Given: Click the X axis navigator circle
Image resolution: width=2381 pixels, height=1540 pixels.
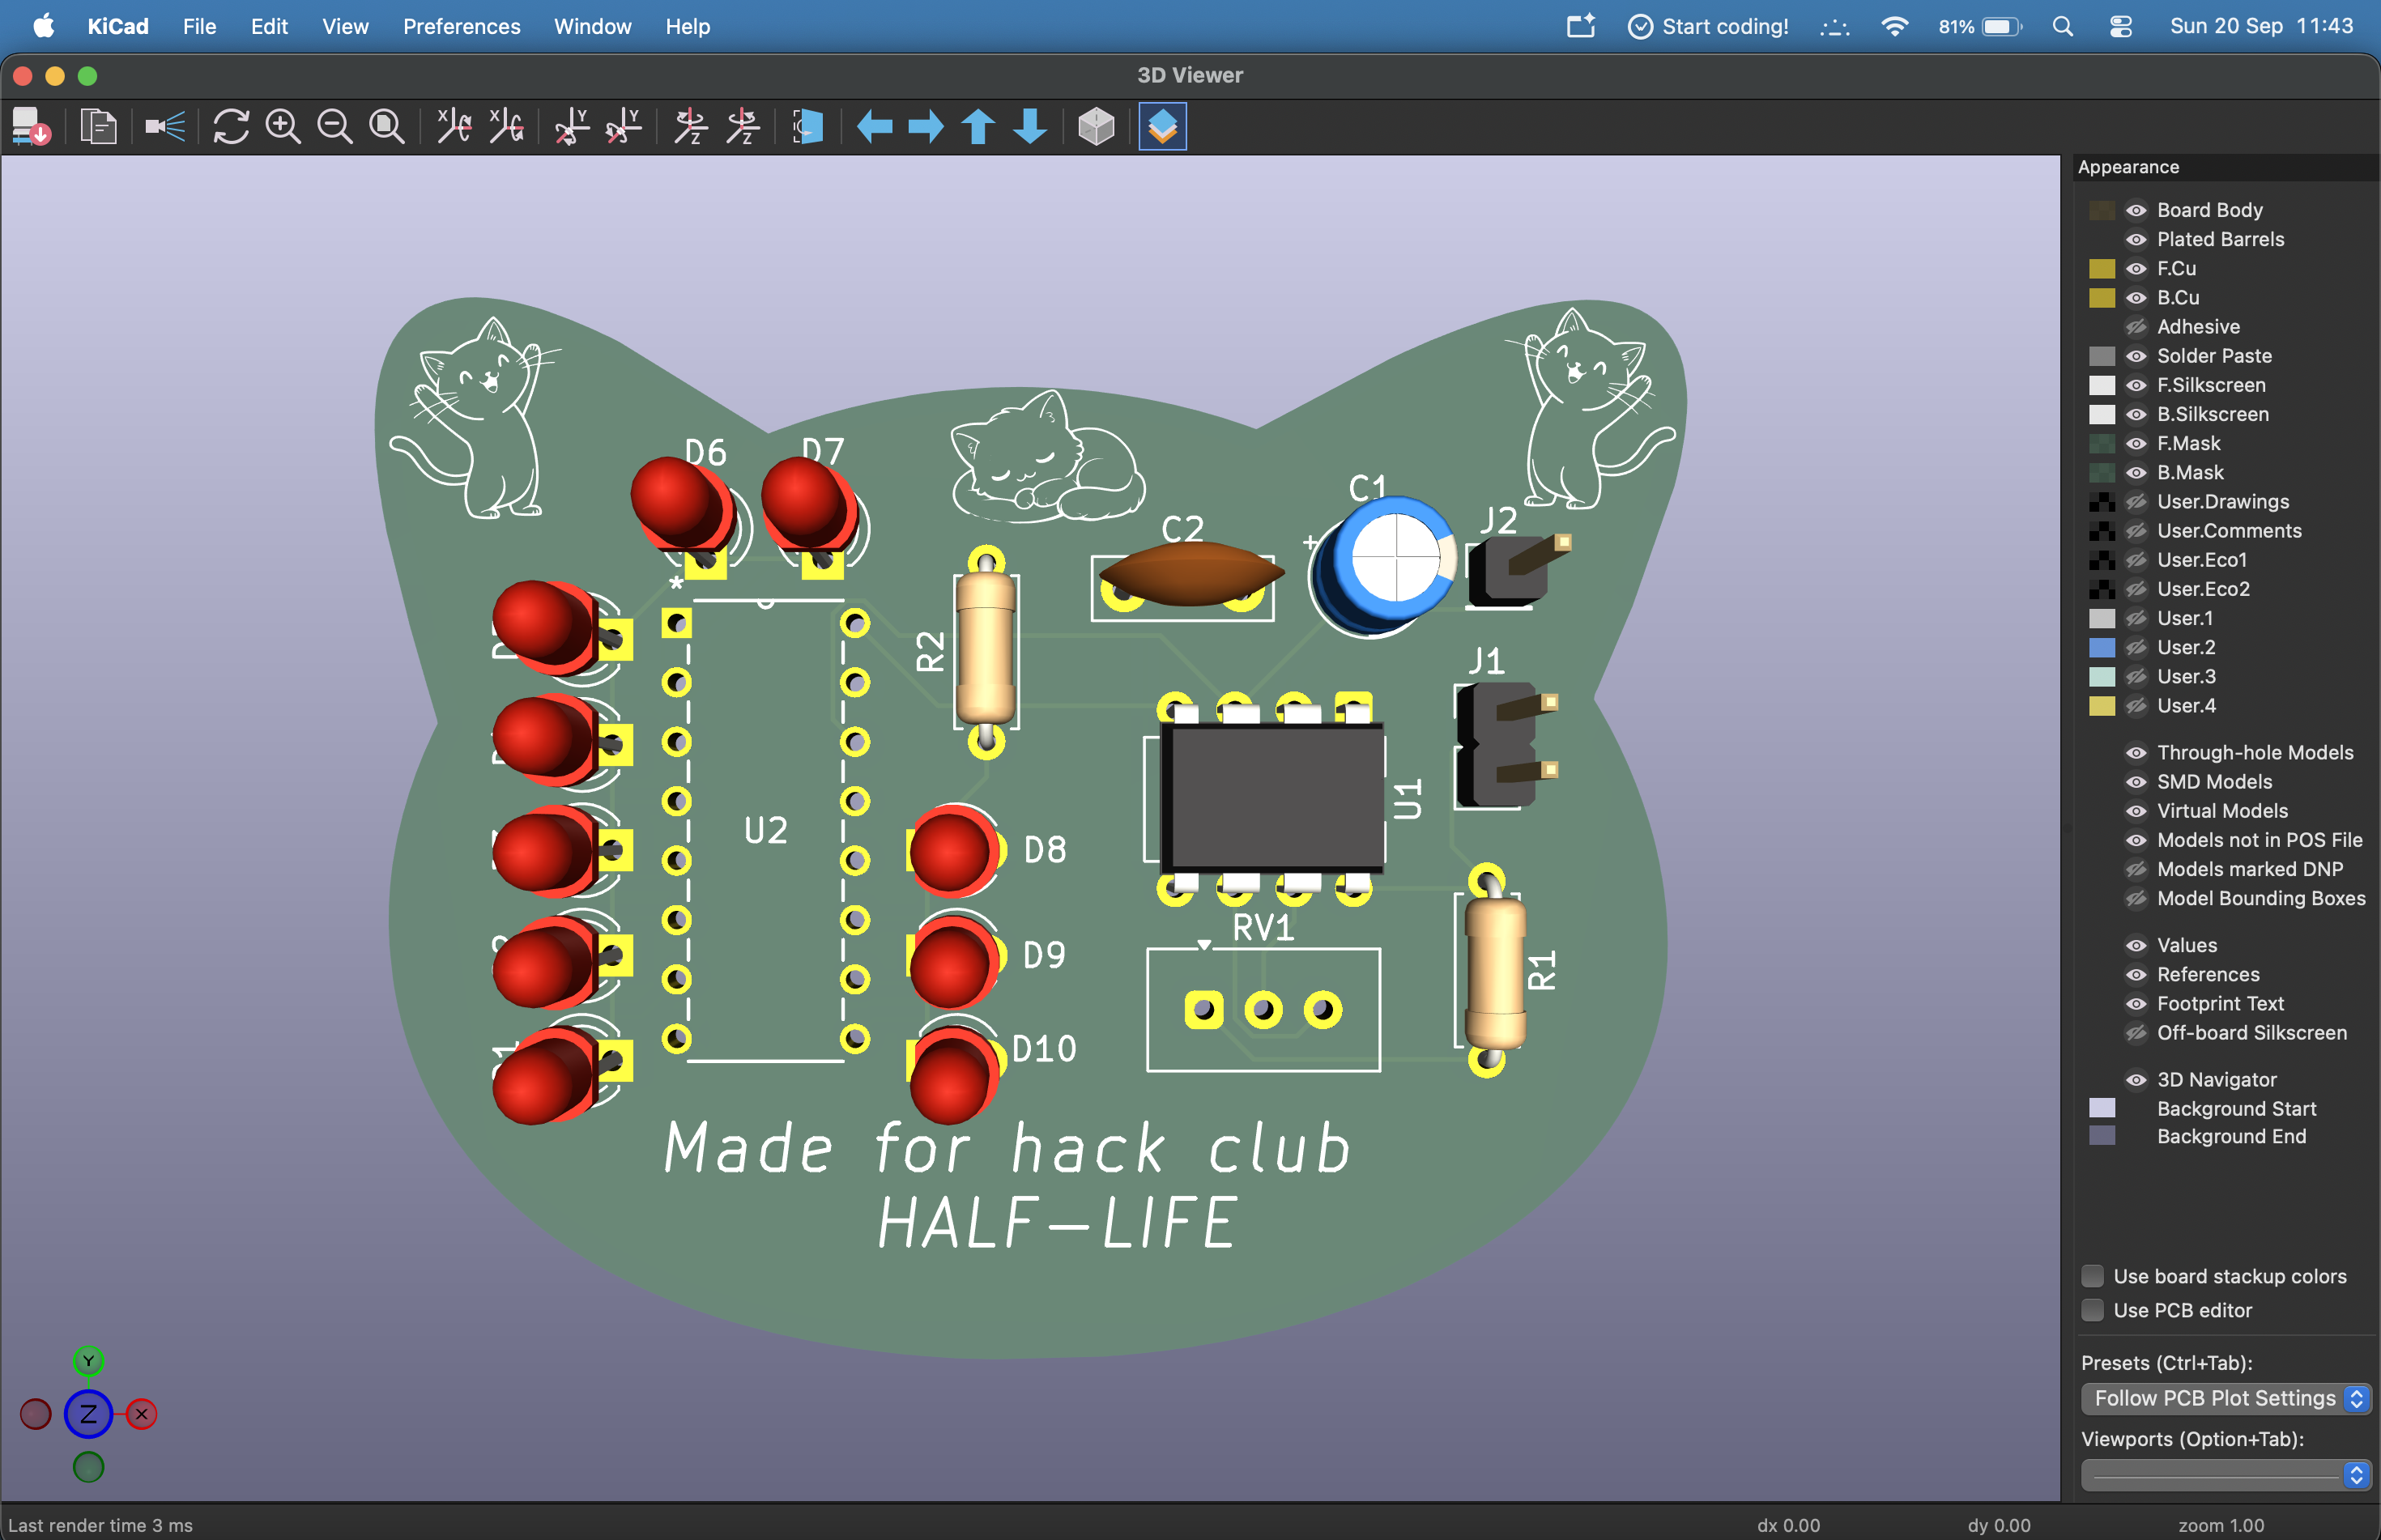Looking at the screenshot, I should [141, 1414].
